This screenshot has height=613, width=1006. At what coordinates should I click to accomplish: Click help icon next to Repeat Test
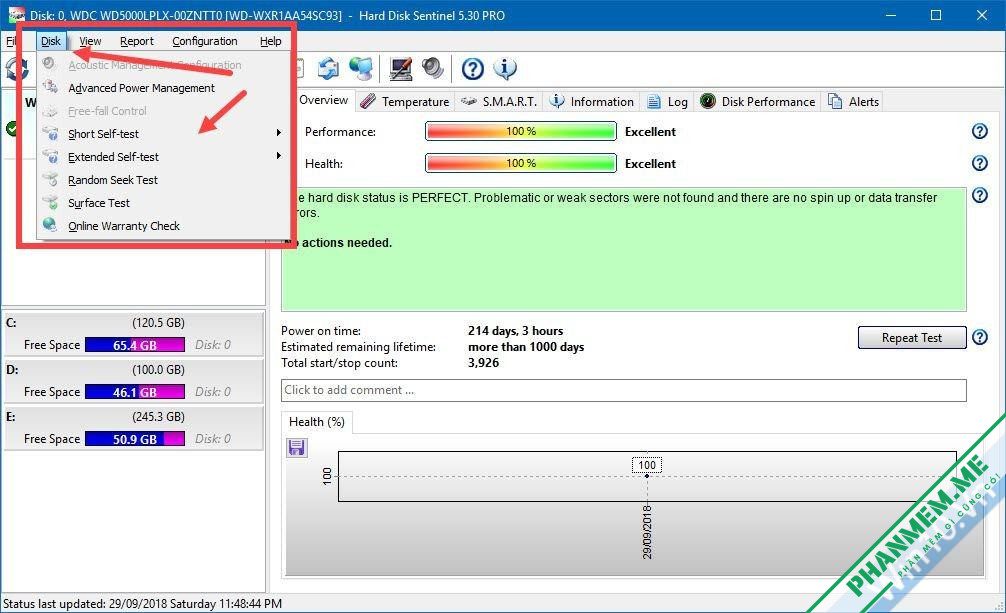point(980,337)
